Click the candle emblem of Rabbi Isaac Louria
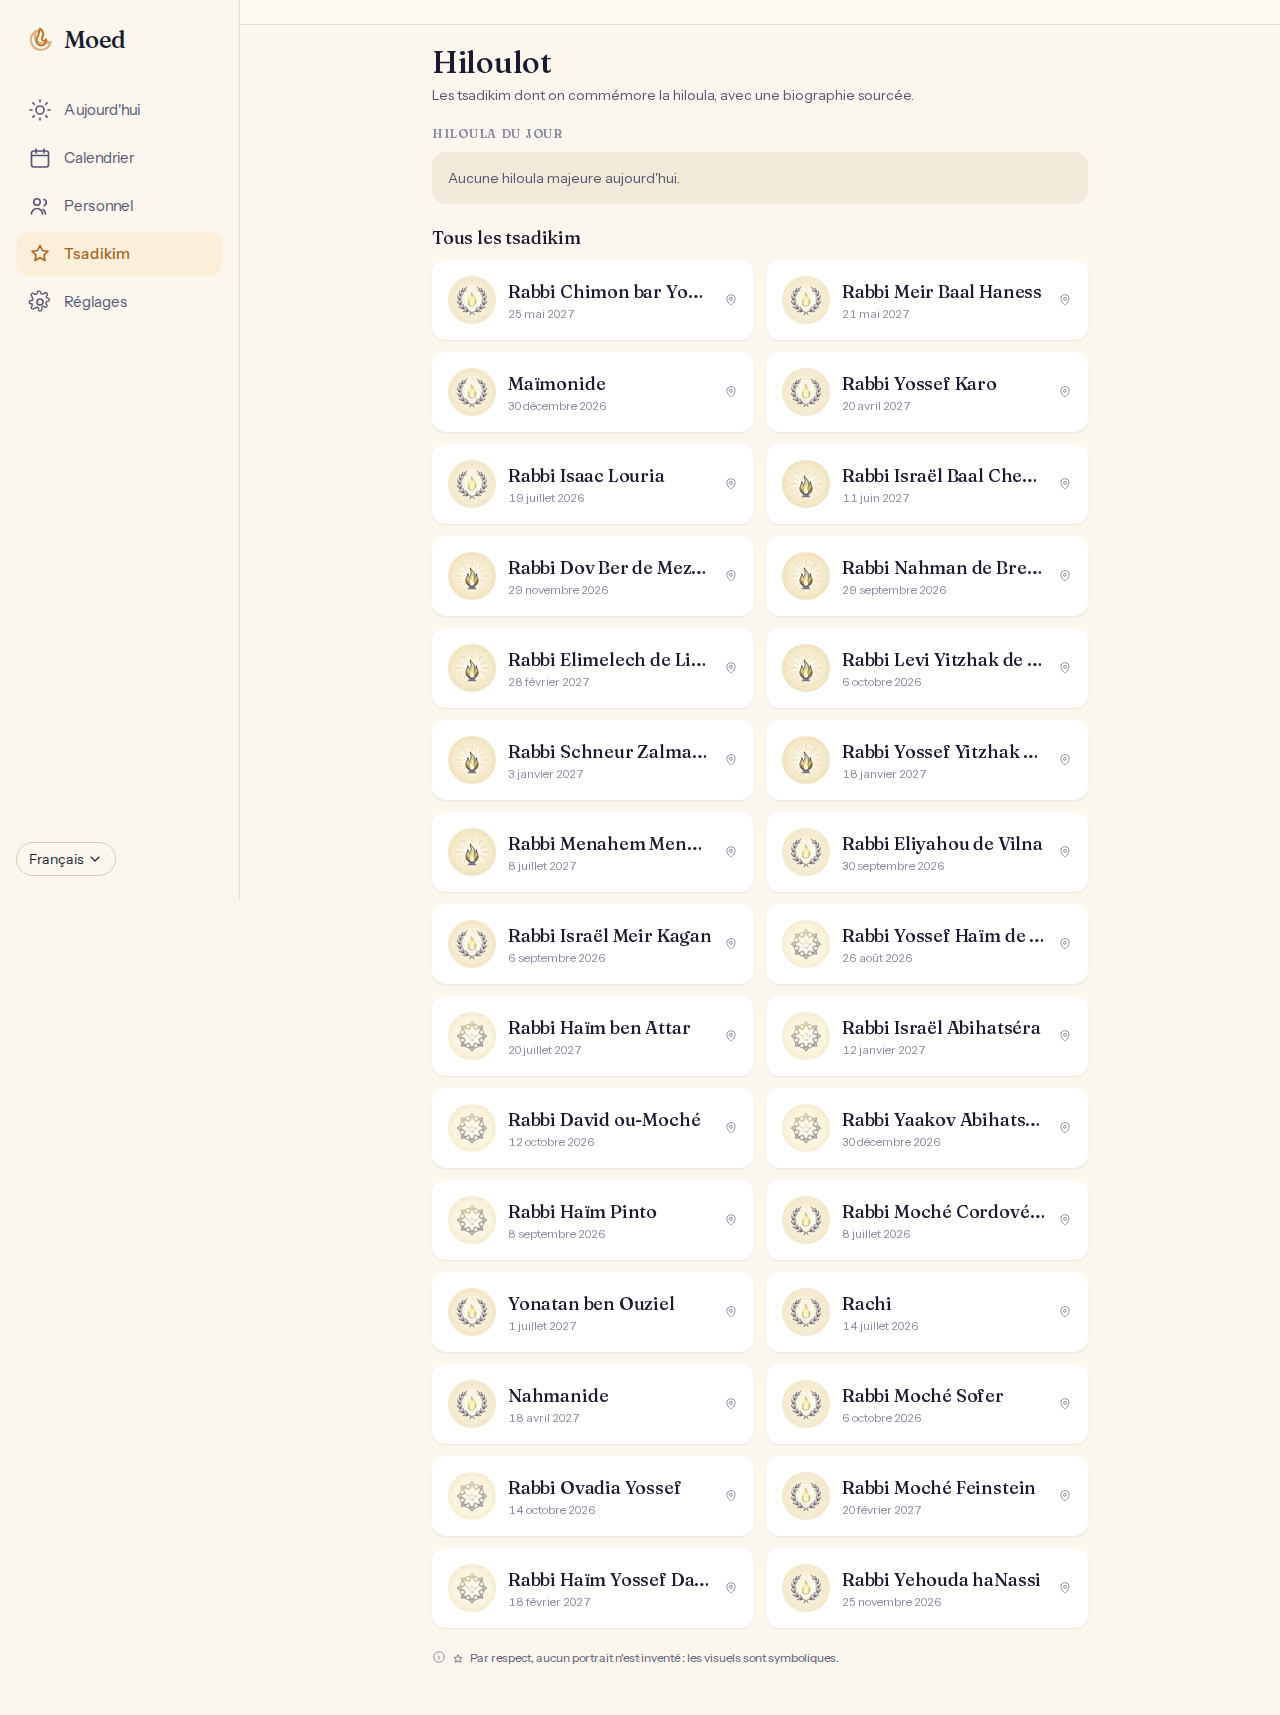The width and height of the screenshot is (1280, 1715). tap(472, 484)
